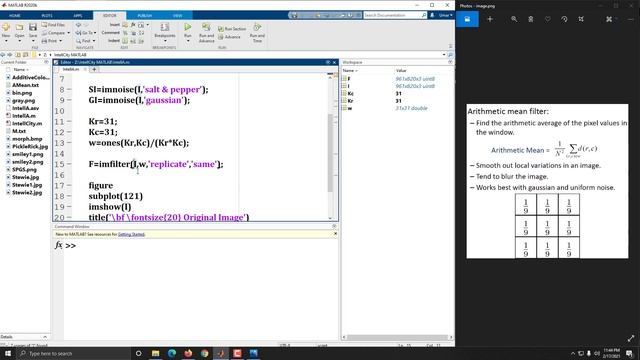Image resolution: width=640 pixels, height=360 pixels.
Task: Open the Umar user account dropdown
Action: pos(445,15)
